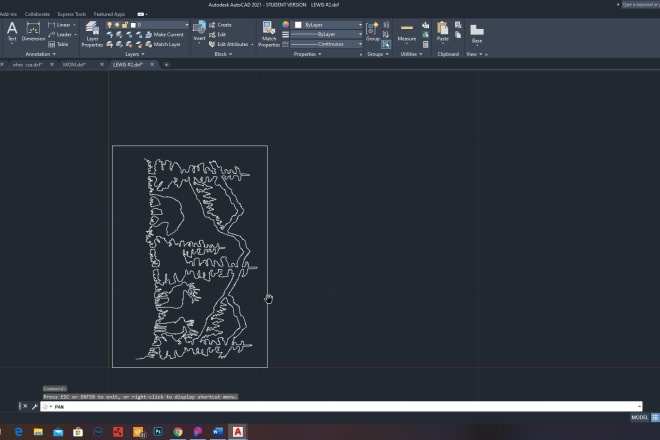
Task: Expand the Groups panel title
Action: tap(378, 54)
